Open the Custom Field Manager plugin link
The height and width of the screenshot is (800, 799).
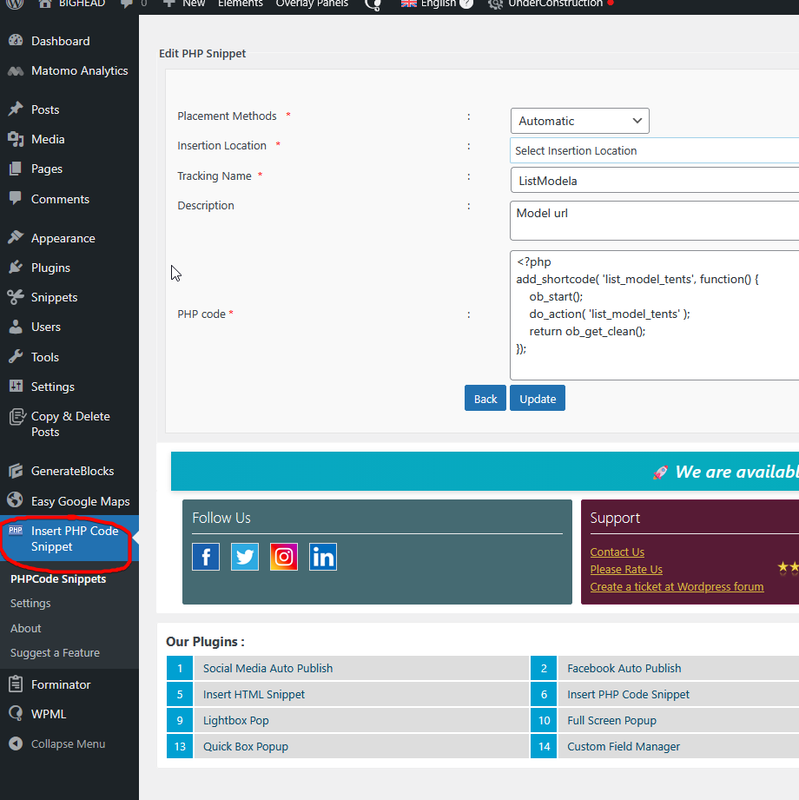click(x=623, y=746)
